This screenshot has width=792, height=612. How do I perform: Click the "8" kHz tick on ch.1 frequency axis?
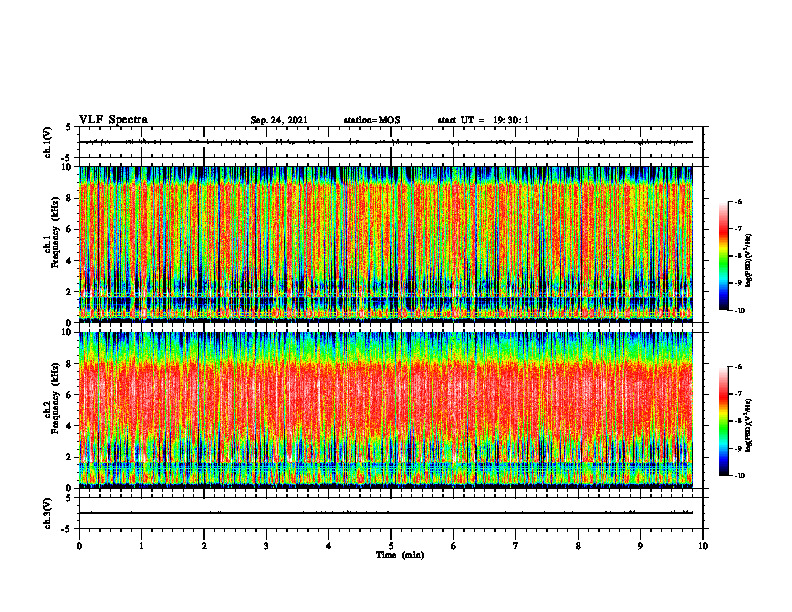(70, 198)
